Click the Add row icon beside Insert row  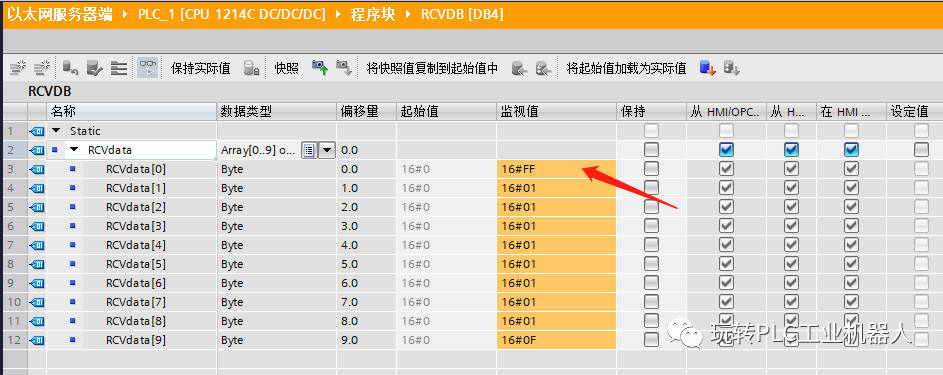(x=42, y=68)
